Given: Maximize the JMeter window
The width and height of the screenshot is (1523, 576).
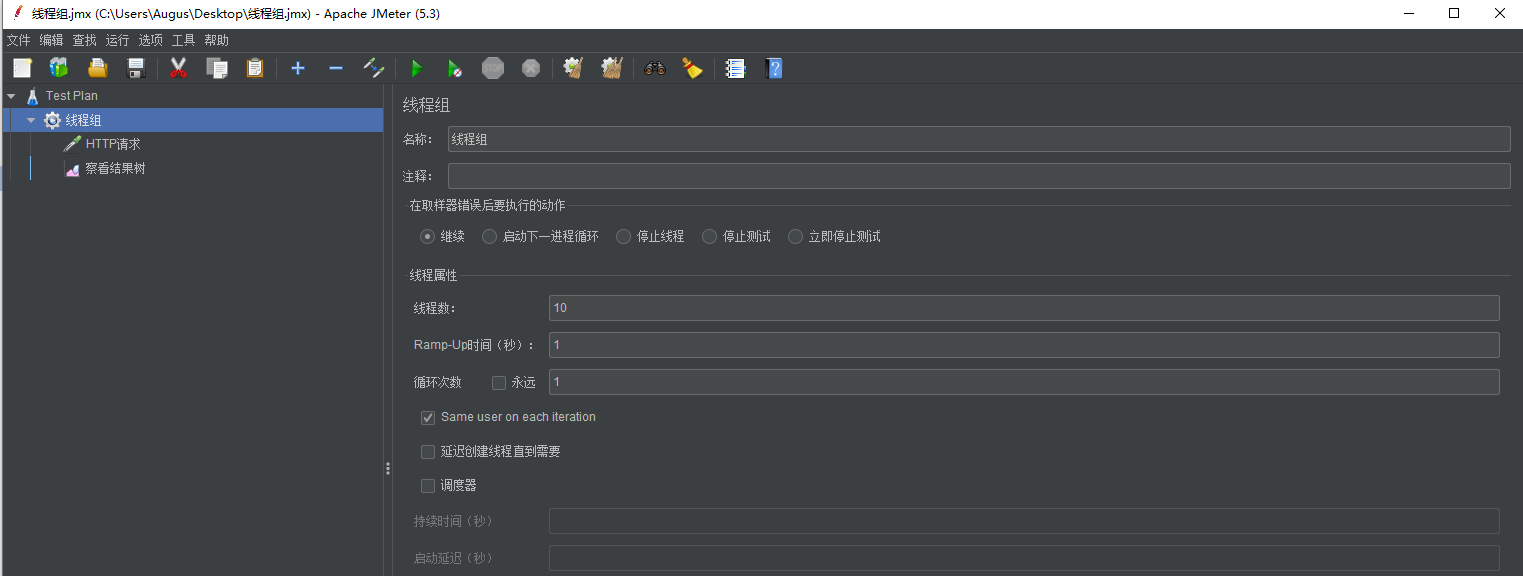Looking at the screenshot, I should [x=1454, y=13].
